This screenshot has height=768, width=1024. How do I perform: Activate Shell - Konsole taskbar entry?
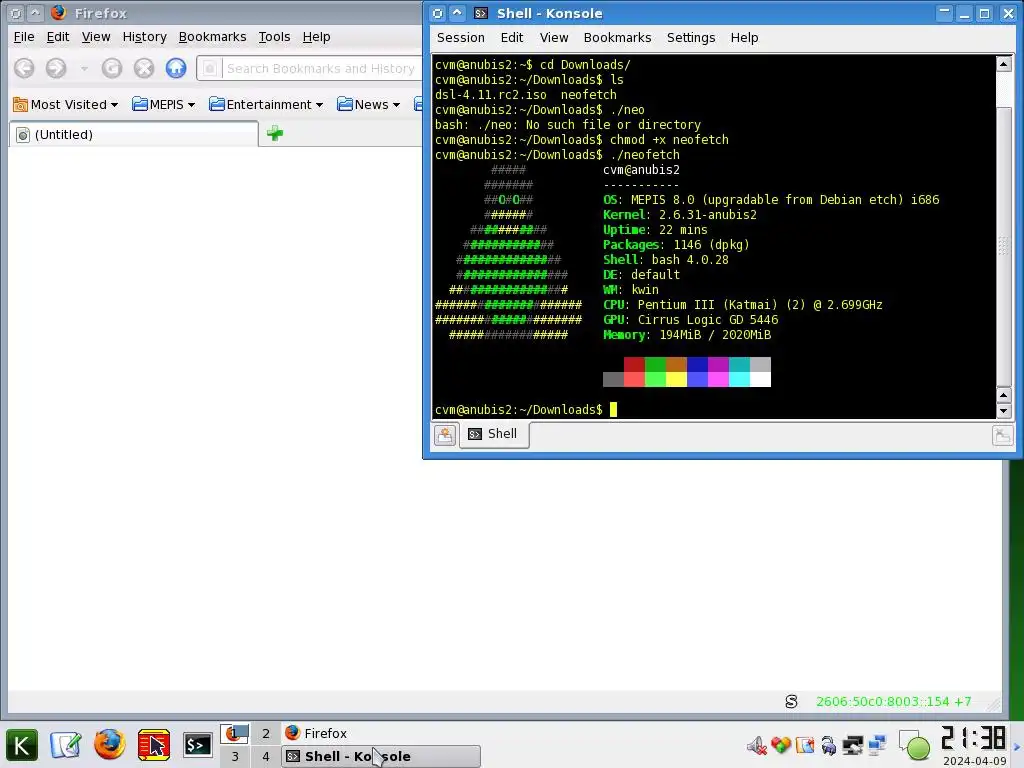click(382, 756)
